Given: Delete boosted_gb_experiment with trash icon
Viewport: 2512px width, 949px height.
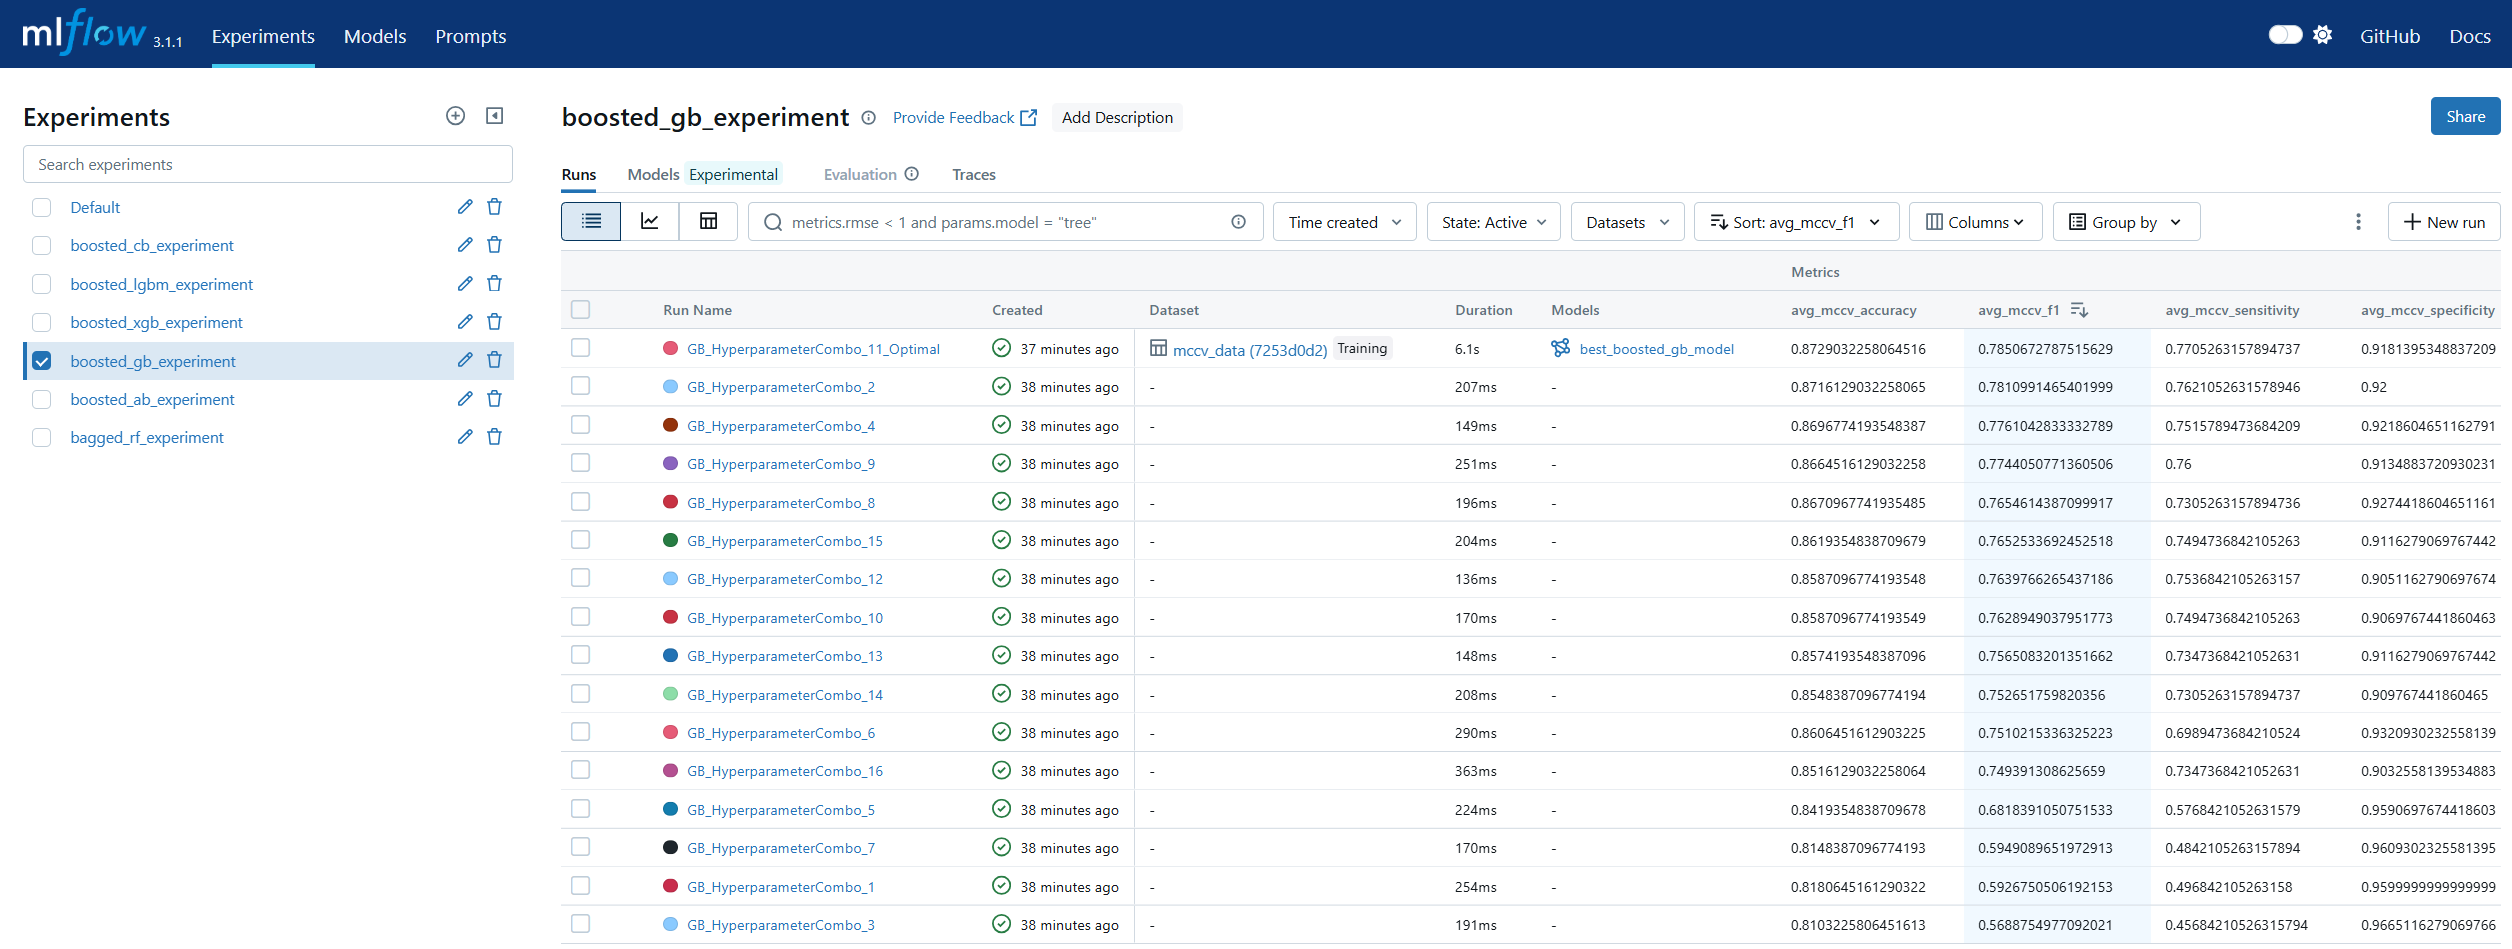Looking at the screenshot, I should click(x=494, y=360).
